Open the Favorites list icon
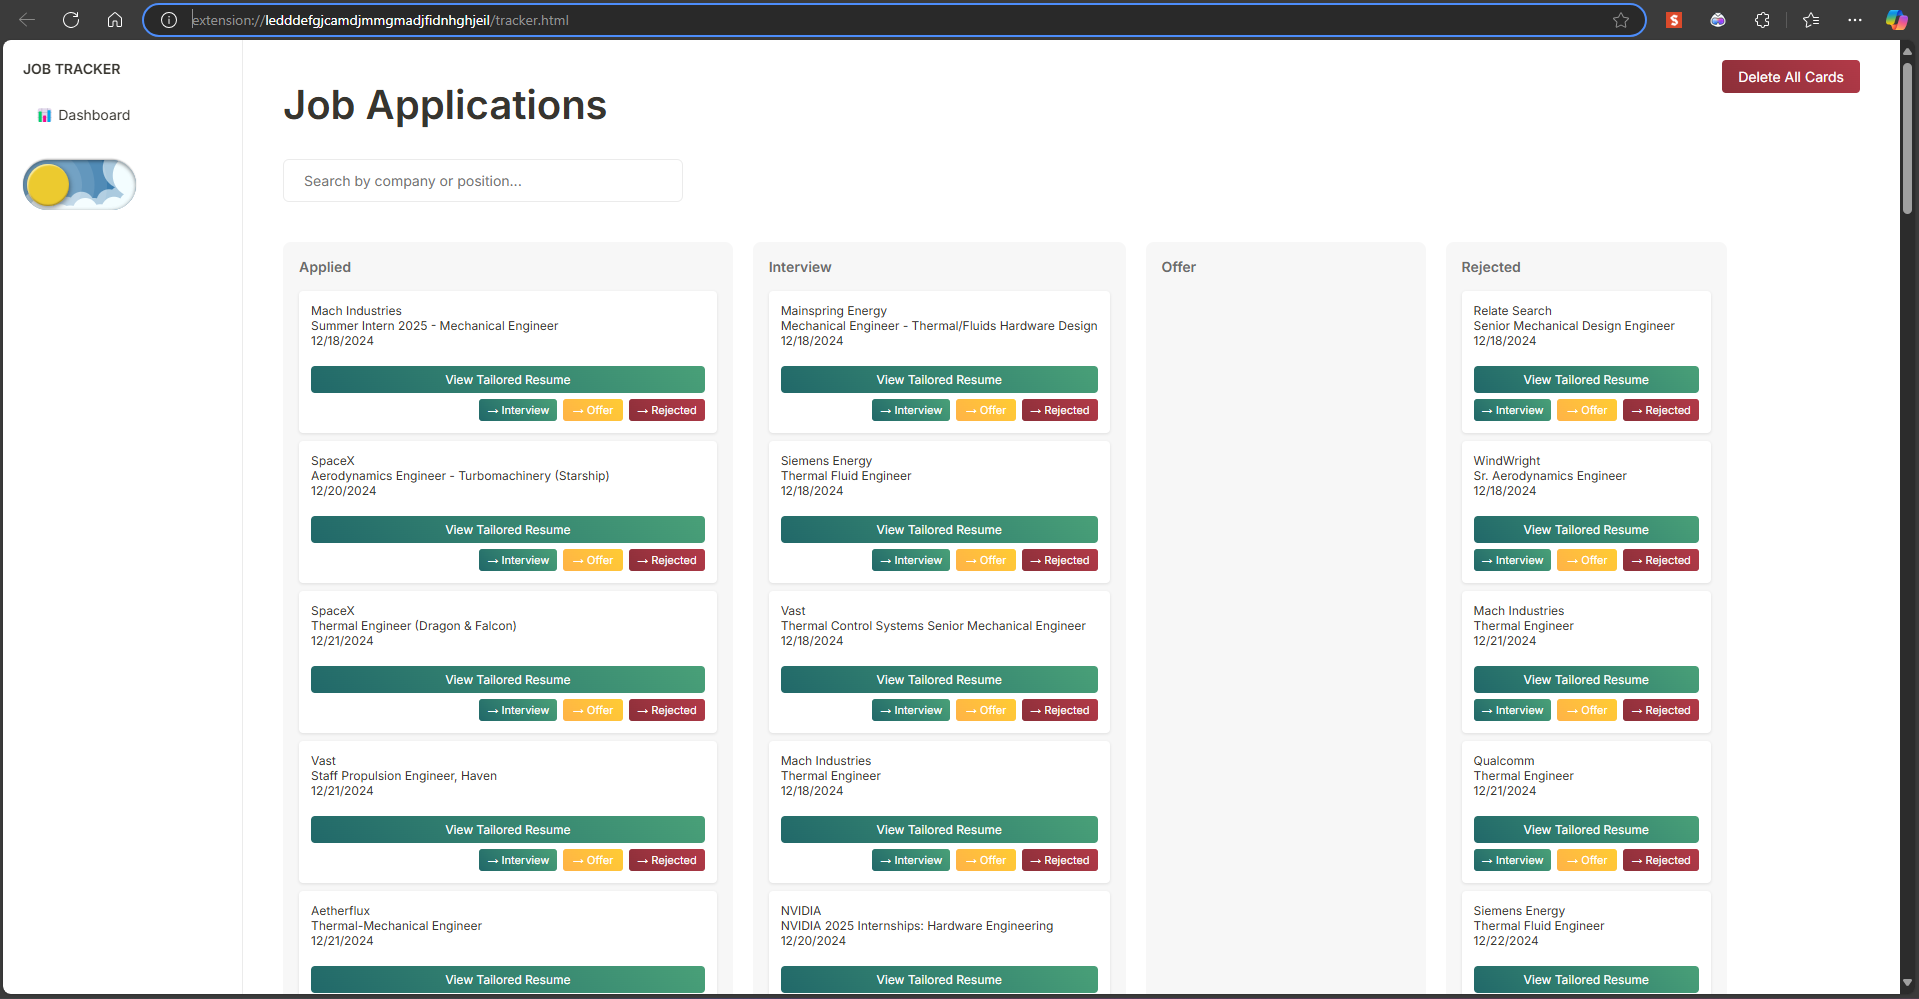This screenshot has width=1919, height=999. coord(1811,20)
